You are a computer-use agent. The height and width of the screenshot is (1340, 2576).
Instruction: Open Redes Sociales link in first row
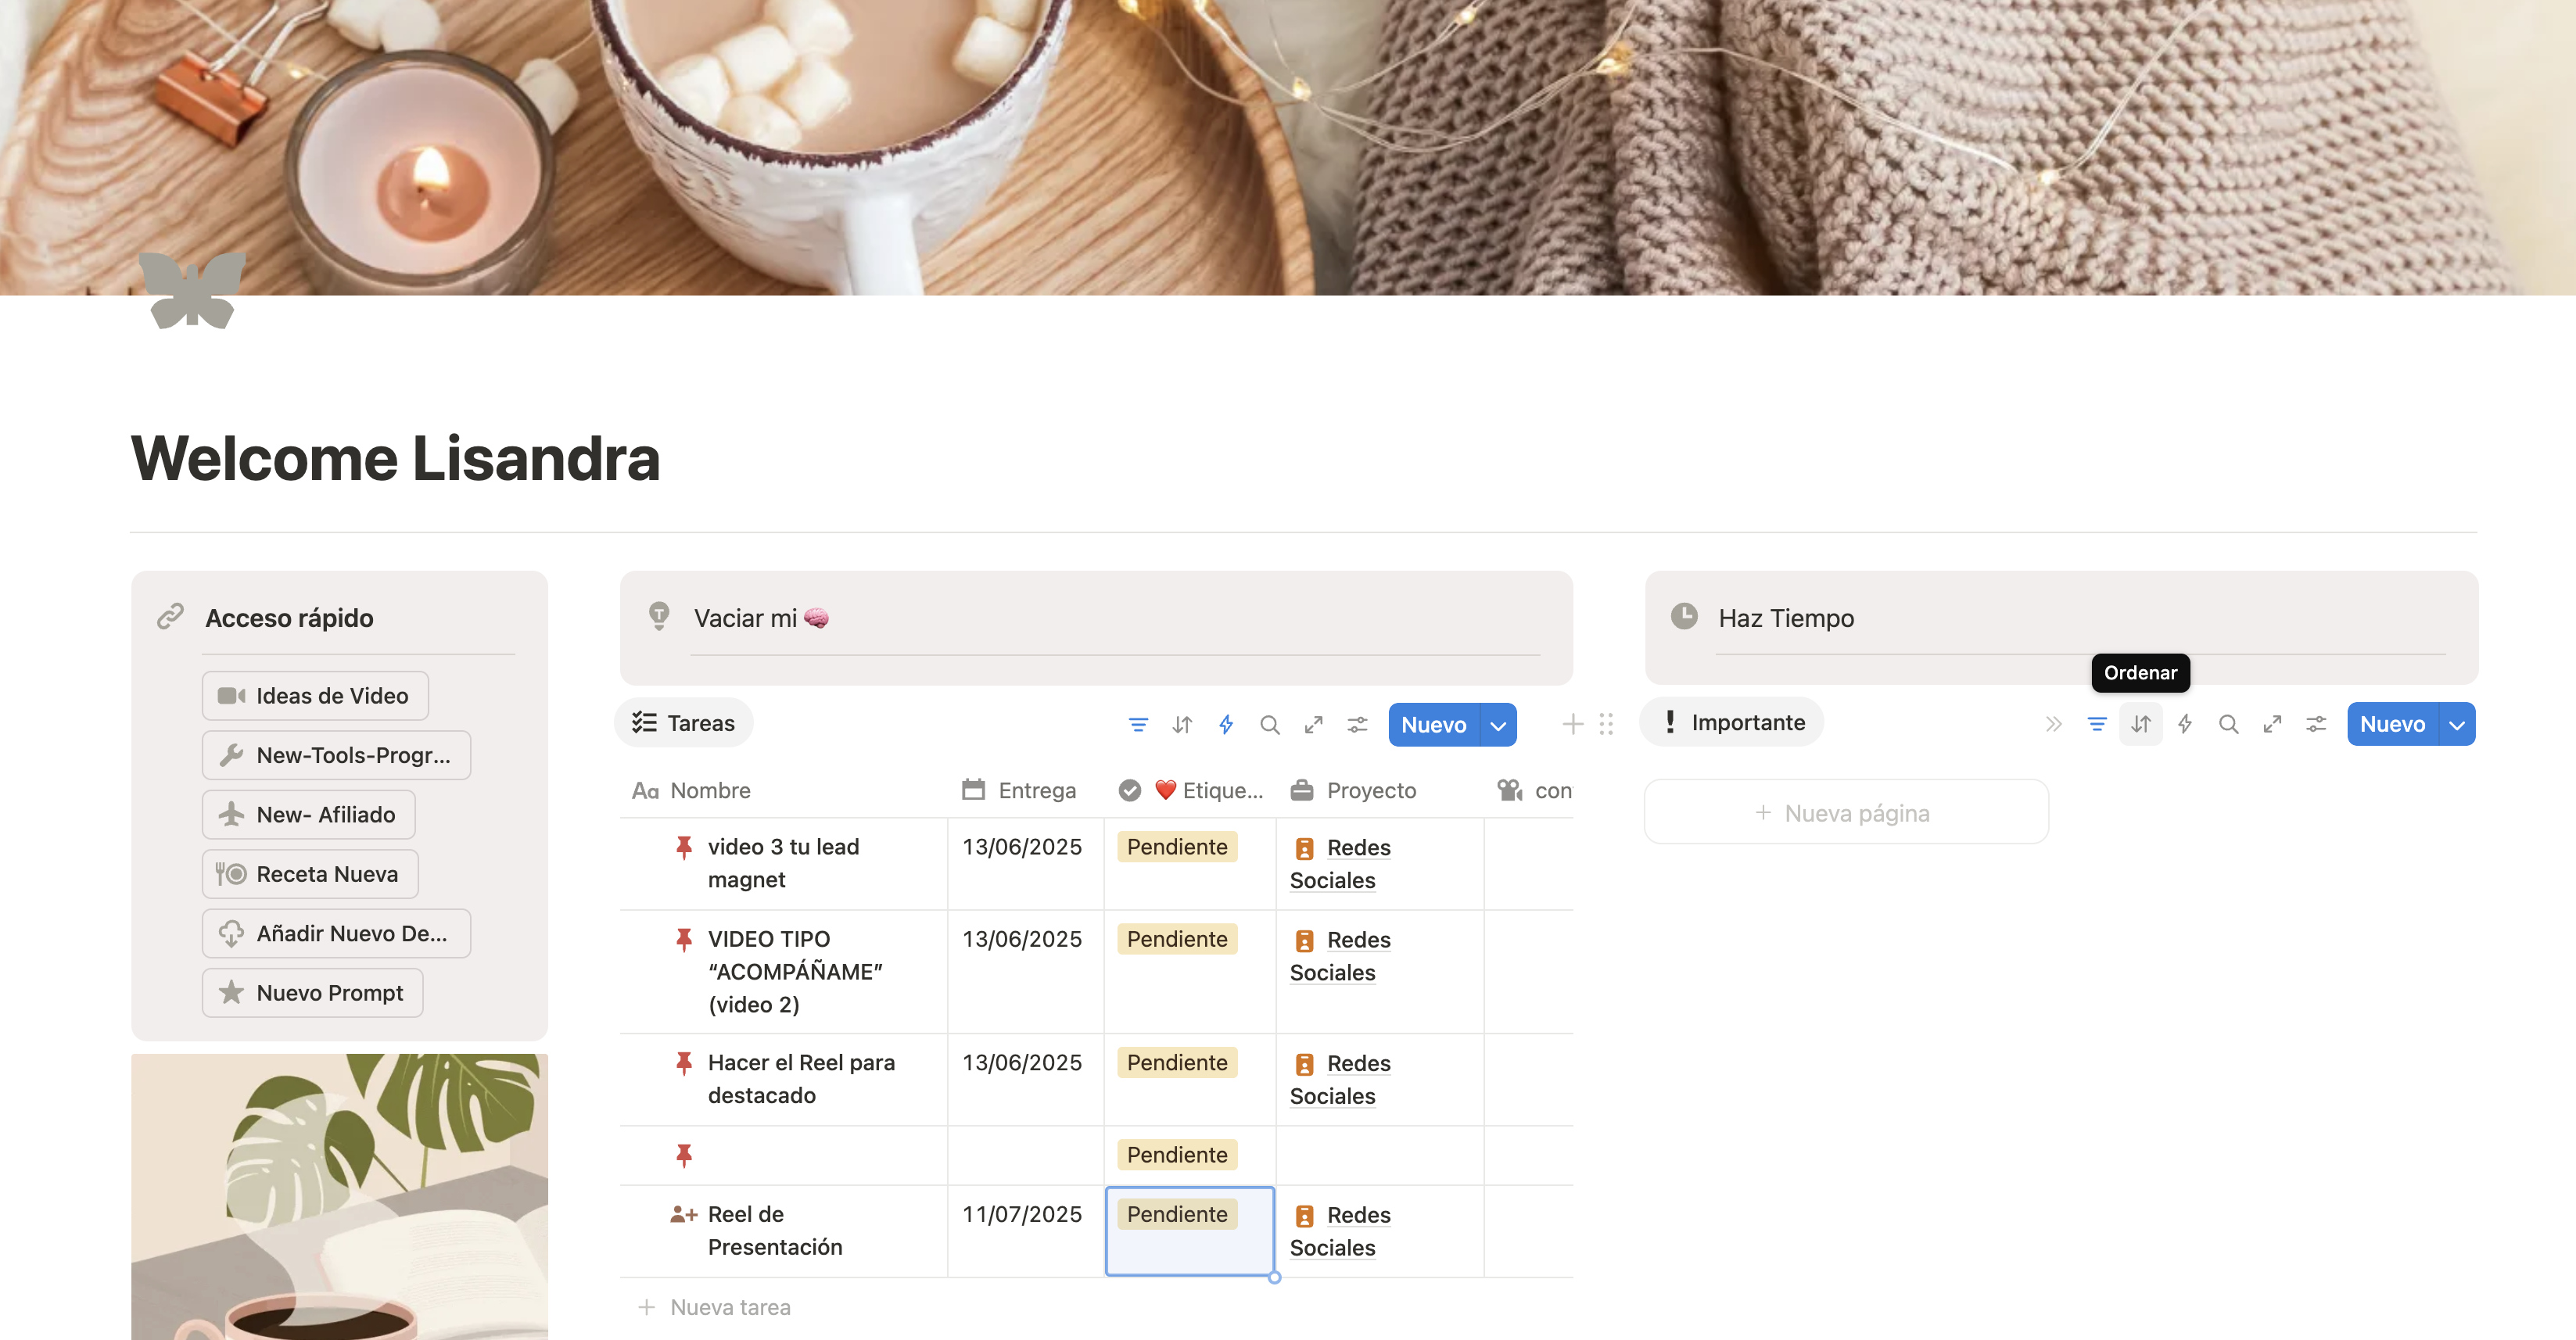pos(1358,847)
